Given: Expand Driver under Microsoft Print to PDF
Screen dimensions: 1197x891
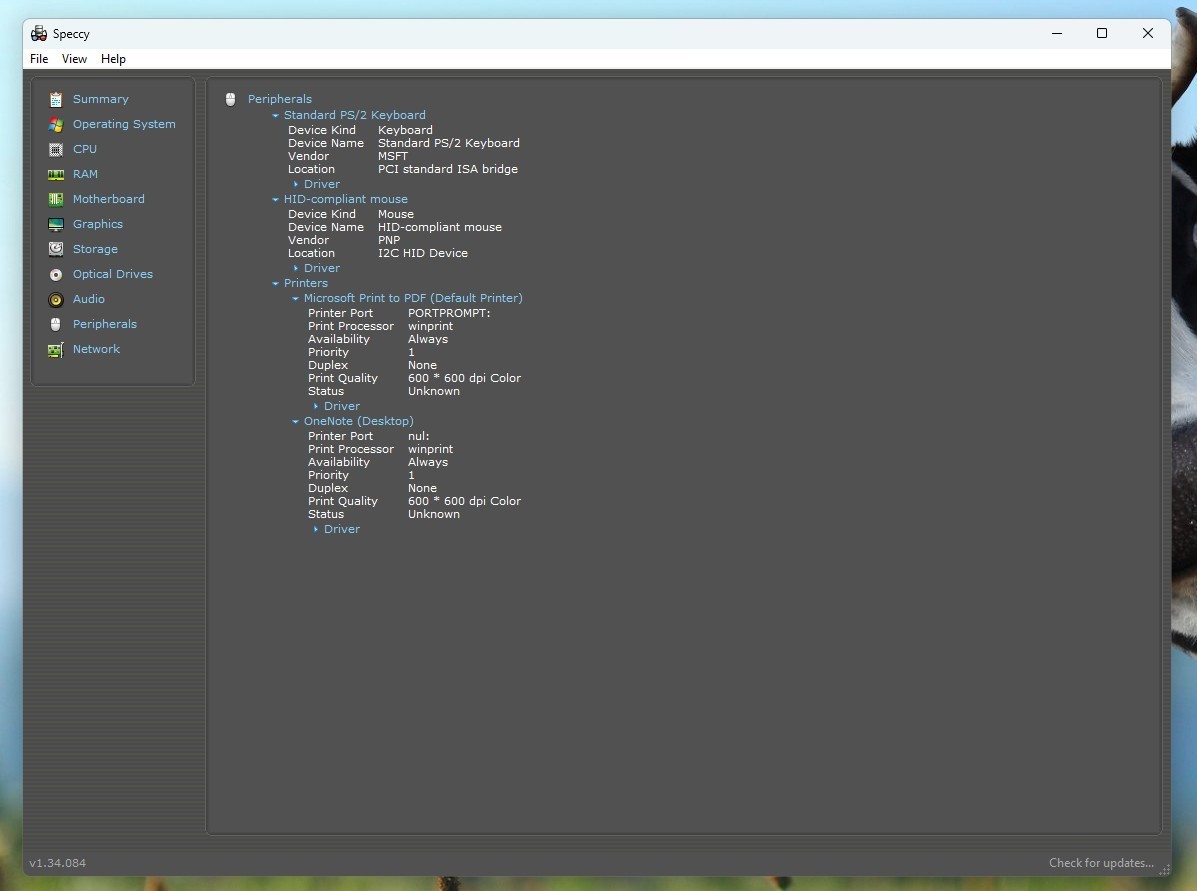Looking at the screenshot, I should coord(316,407).
